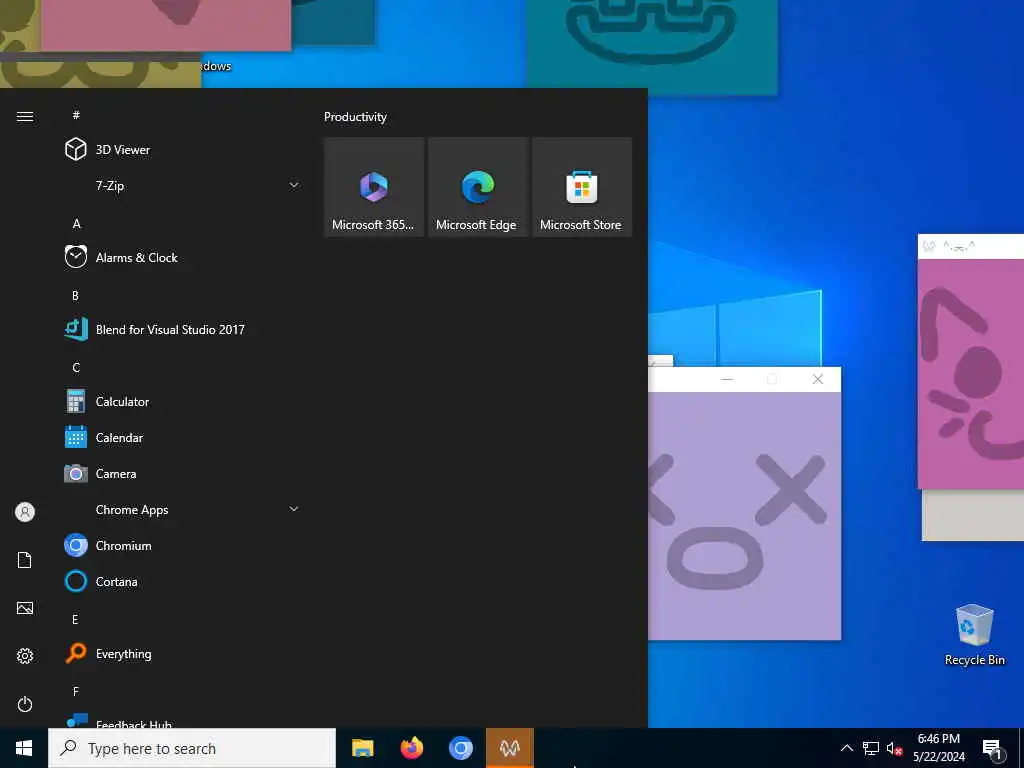Open the user account icon
The height and width of the screenshot is (768, 1024).
click(25, 512)
